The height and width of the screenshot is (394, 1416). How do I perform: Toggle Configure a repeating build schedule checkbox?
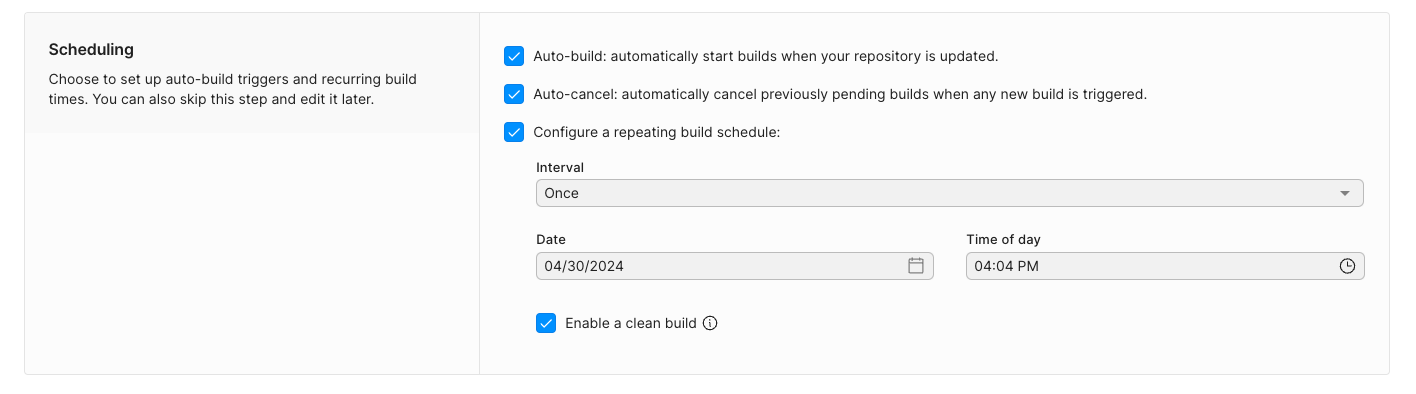point(514,132)
